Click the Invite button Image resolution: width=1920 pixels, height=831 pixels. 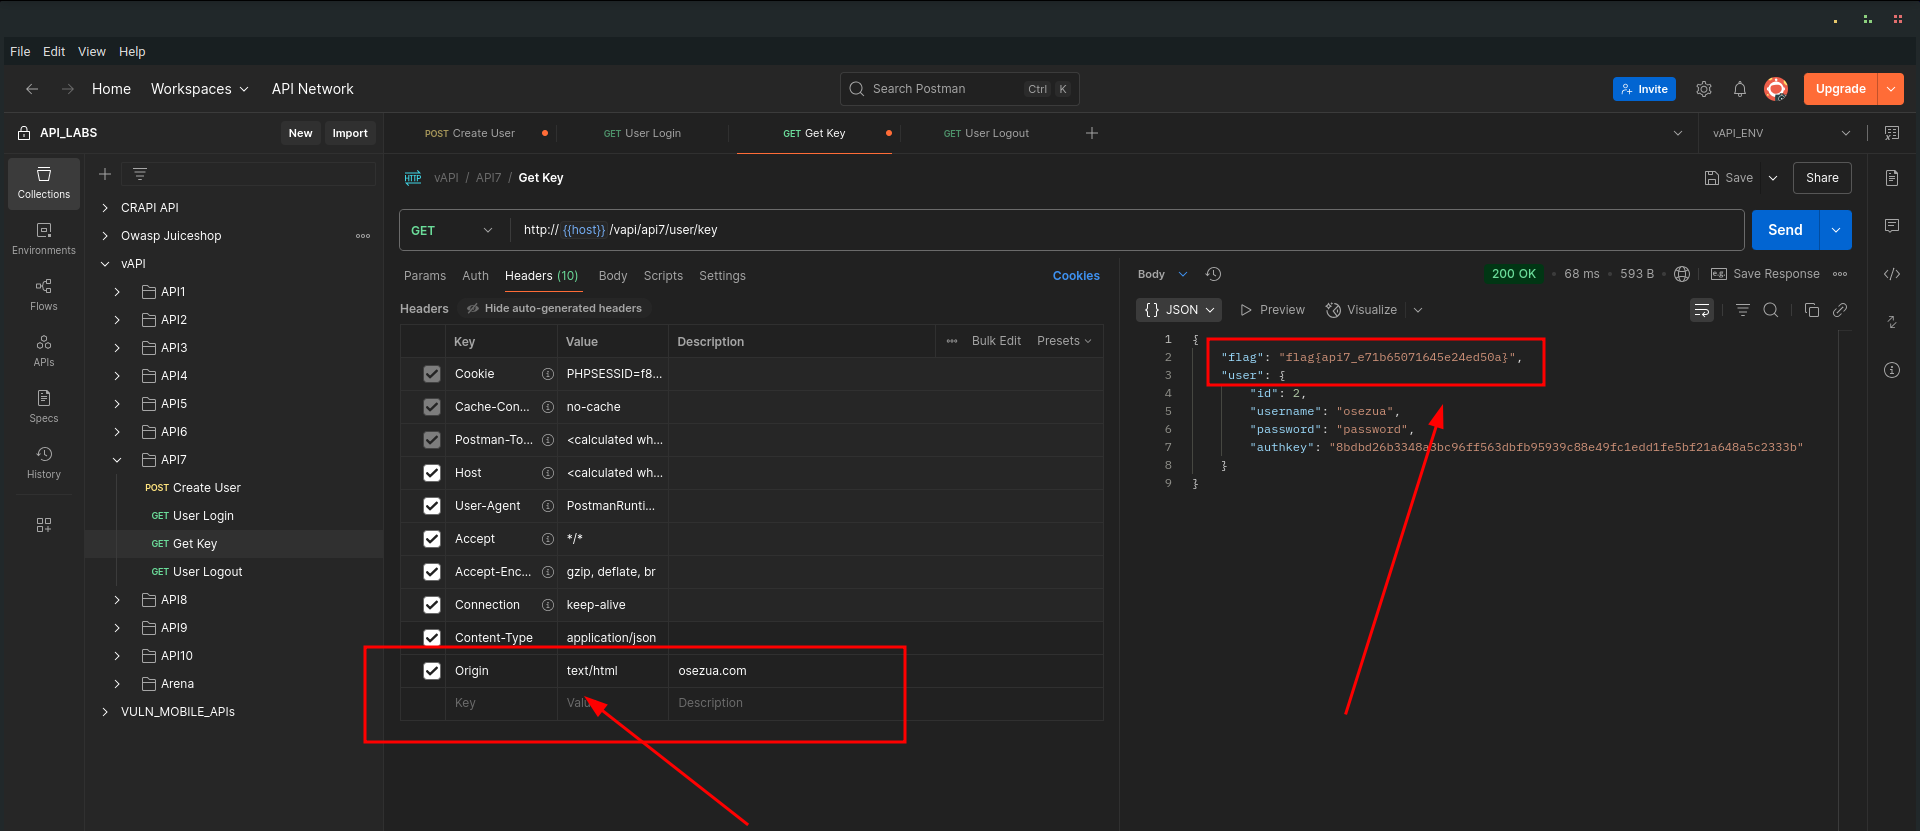[x=1644, y=89]
